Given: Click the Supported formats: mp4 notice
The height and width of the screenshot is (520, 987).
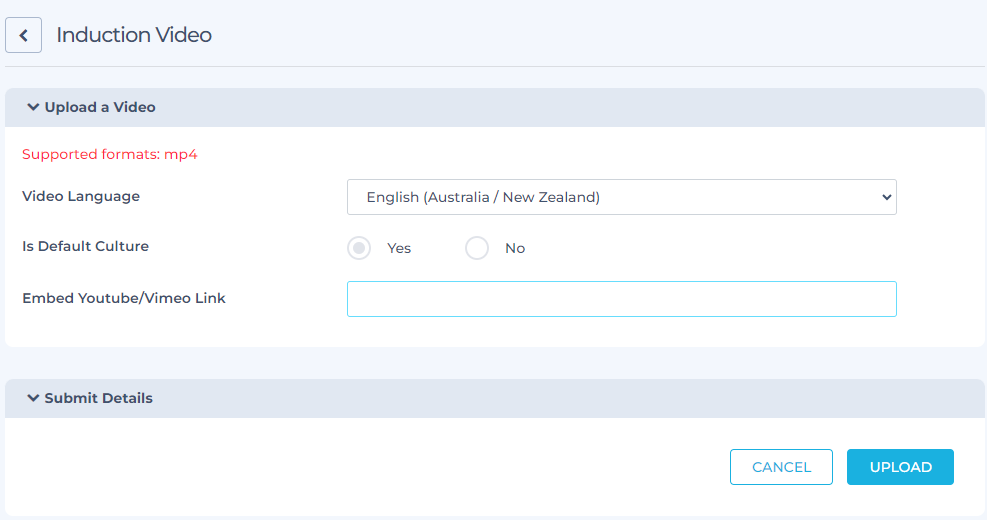Looking at the screenshot, I should tap(110, 154).
